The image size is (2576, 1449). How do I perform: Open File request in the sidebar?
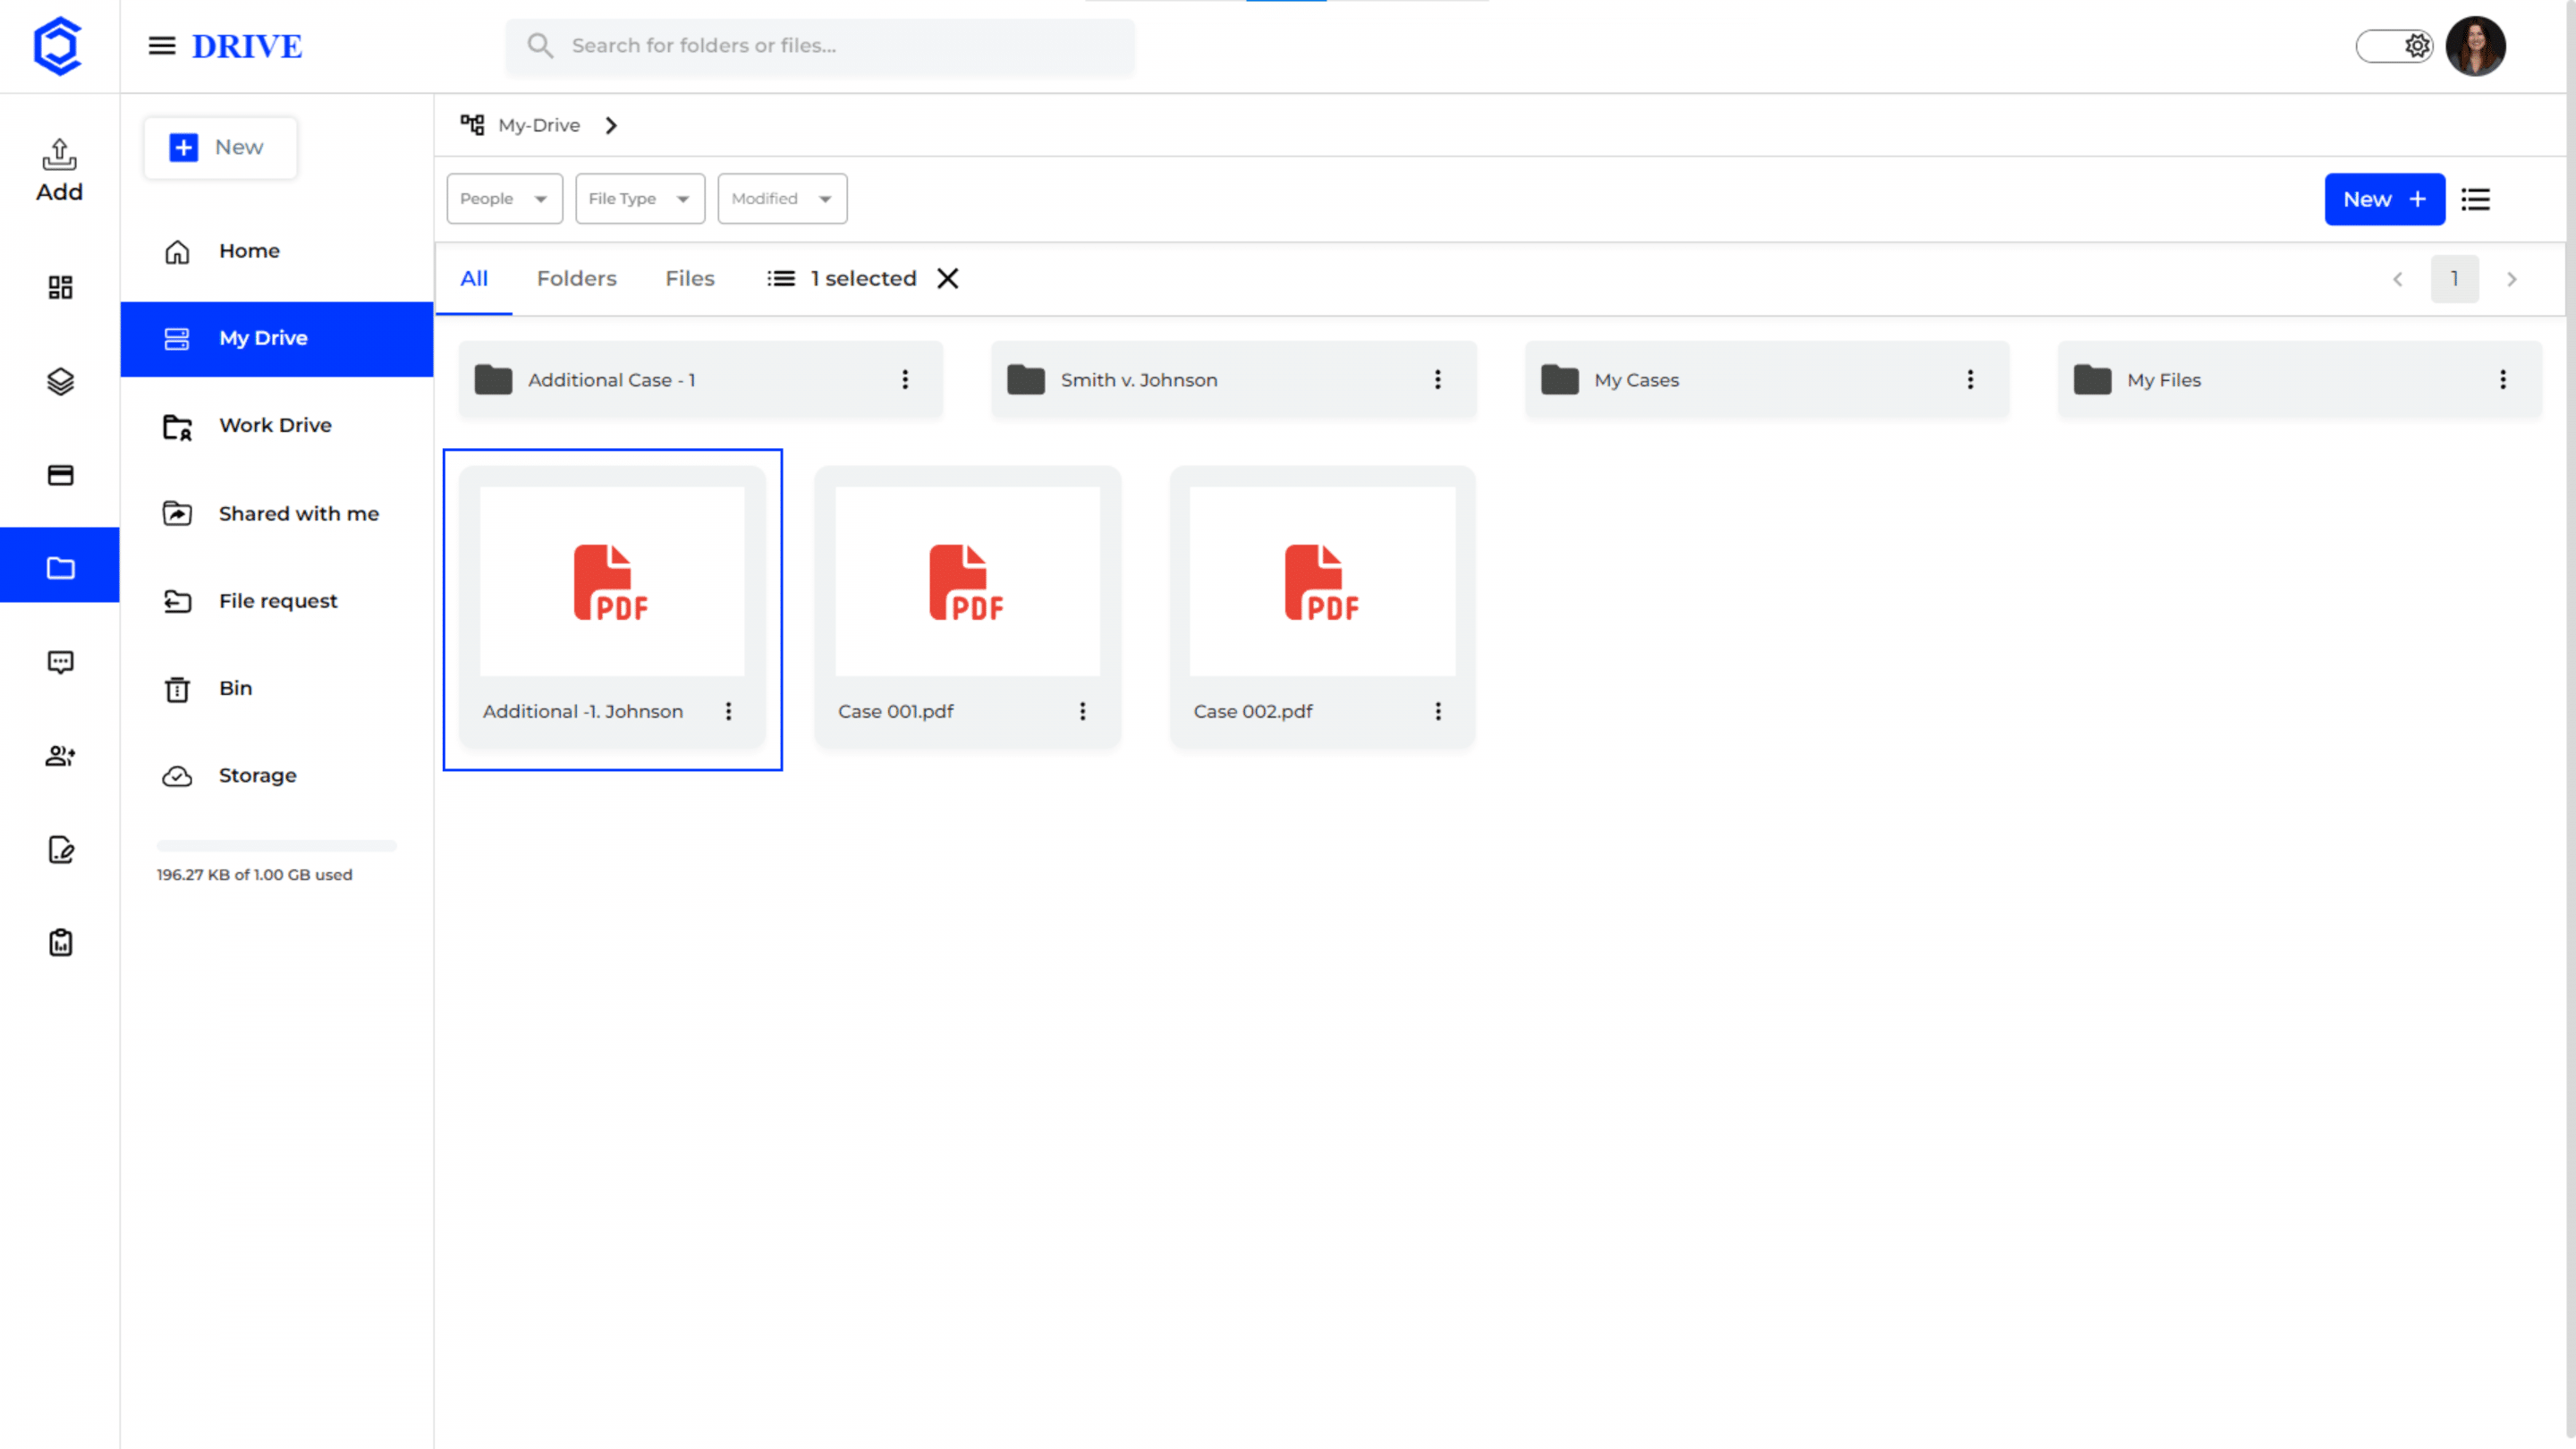coord(277,601)
